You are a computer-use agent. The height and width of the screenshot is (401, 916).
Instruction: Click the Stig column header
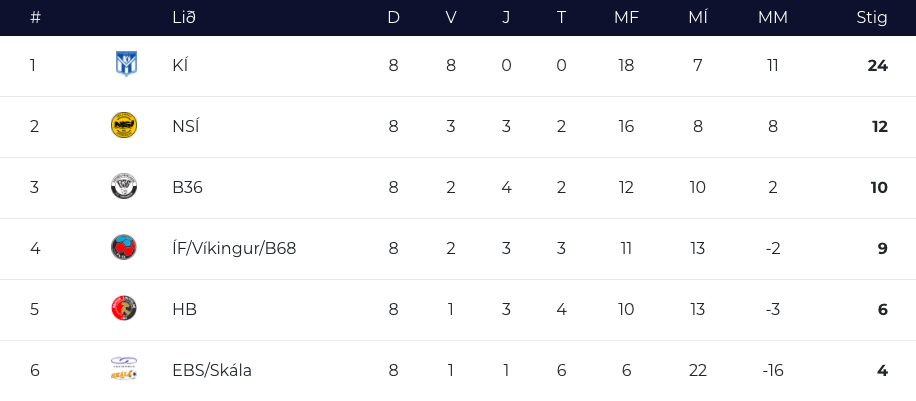coord(872,18)
